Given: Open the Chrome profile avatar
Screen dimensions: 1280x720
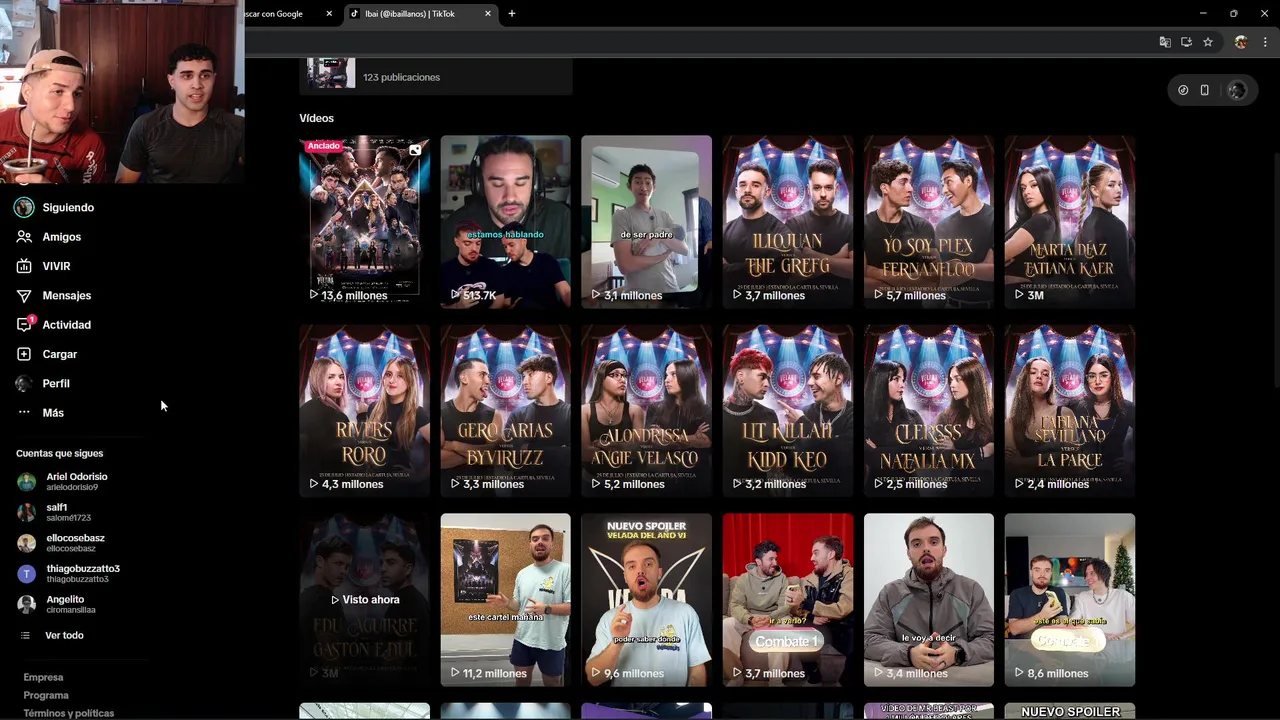Looking at the screenshot, I should [x=1241, y=42].
